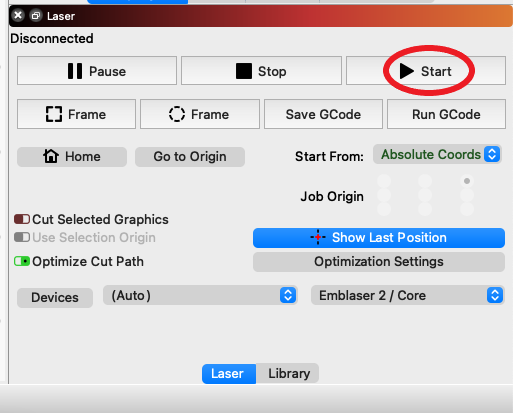Select the top-right Job Origin radio dot
Image resolution: width=513 pixels, height=413 pixels.
coord(467,181)
